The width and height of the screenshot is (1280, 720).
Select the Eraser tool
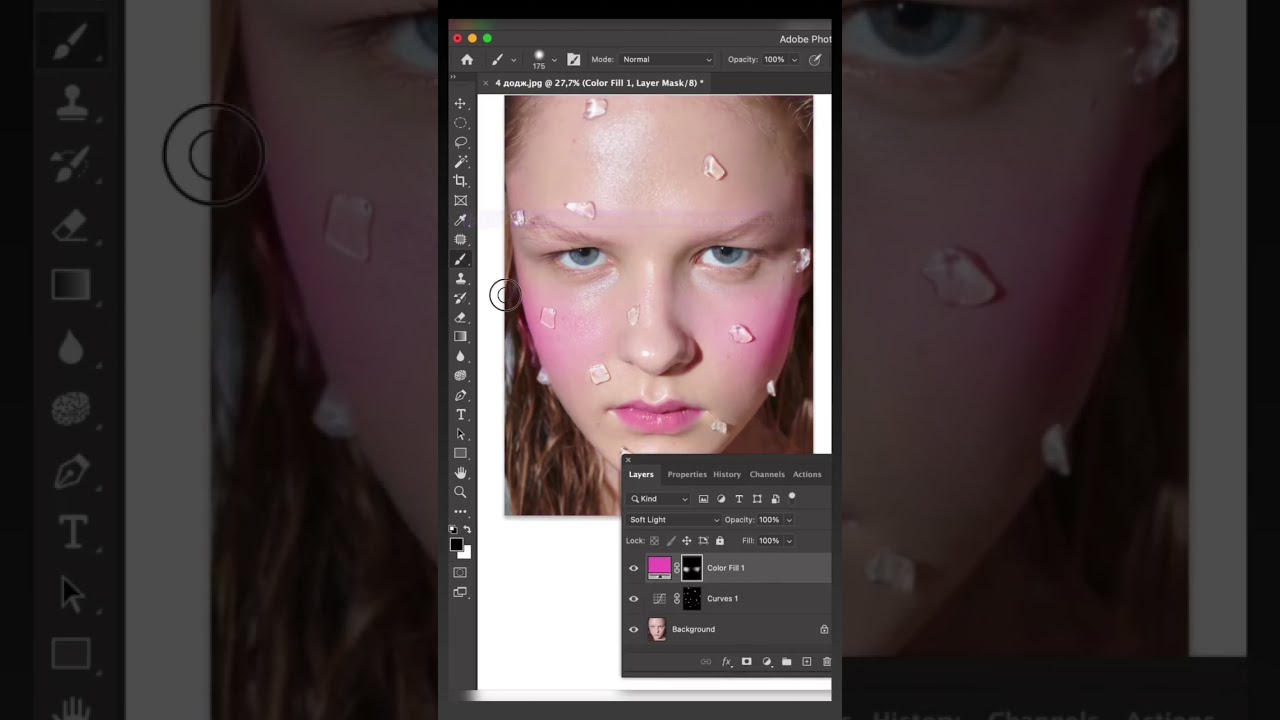461,317
